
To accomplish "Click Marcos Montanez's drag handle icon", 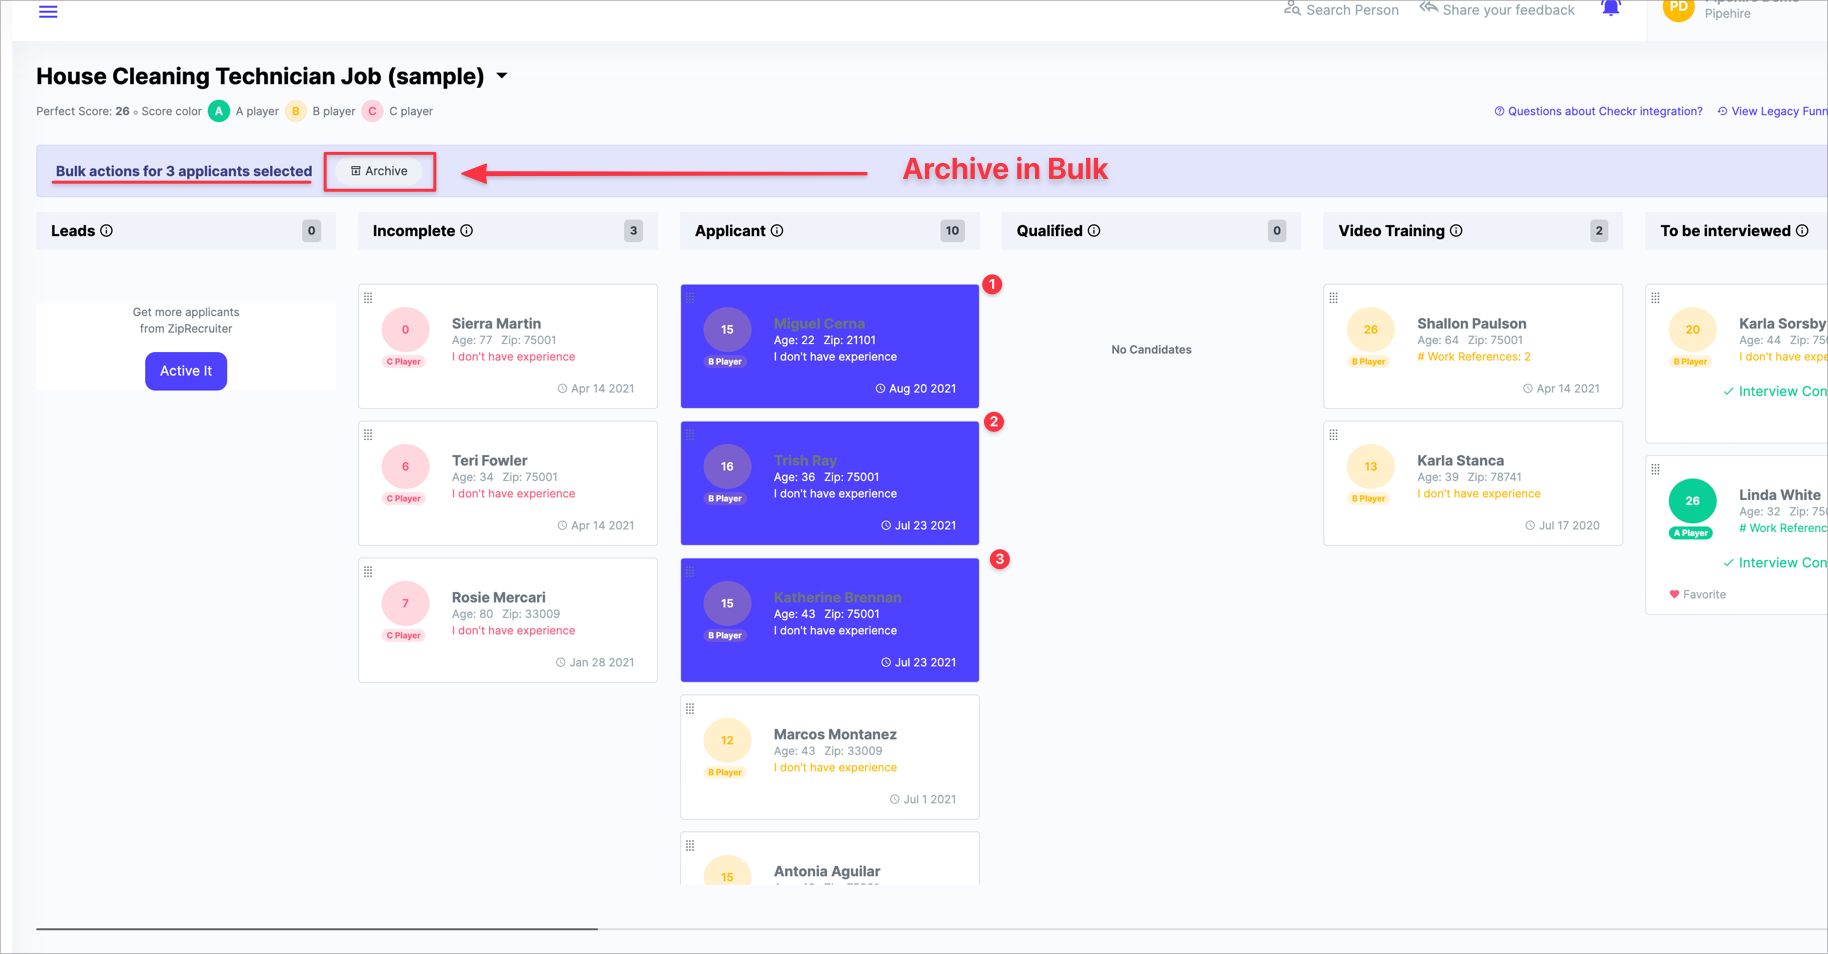I will [690, 709].
